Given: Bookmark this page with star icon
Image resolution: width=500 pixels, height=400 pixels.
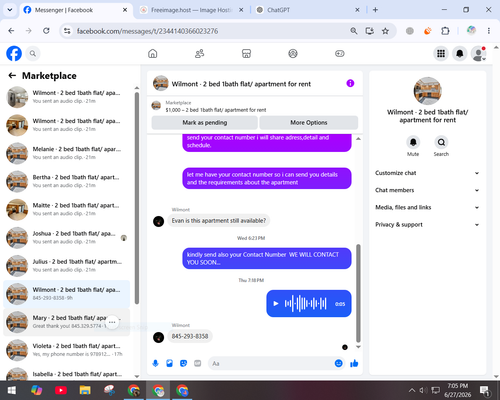Looking at the screenshot, I should (385, 31).
